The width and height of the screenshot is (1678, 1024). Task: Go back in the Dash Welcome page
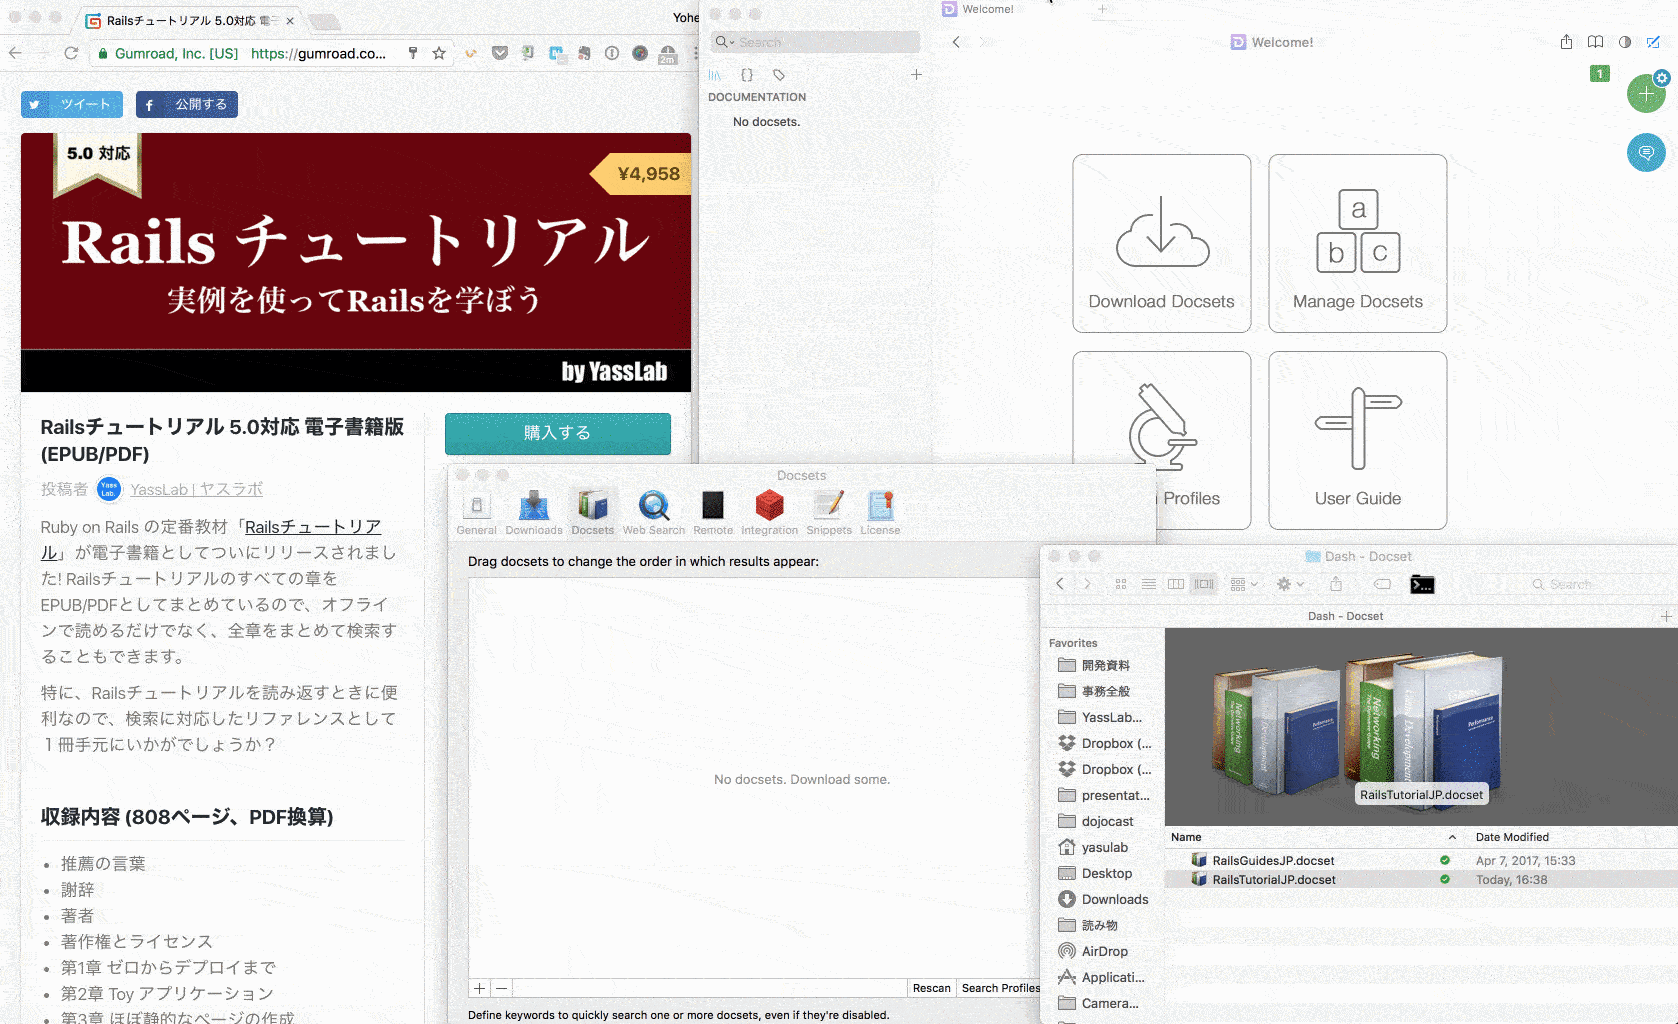tap(957, 42)
